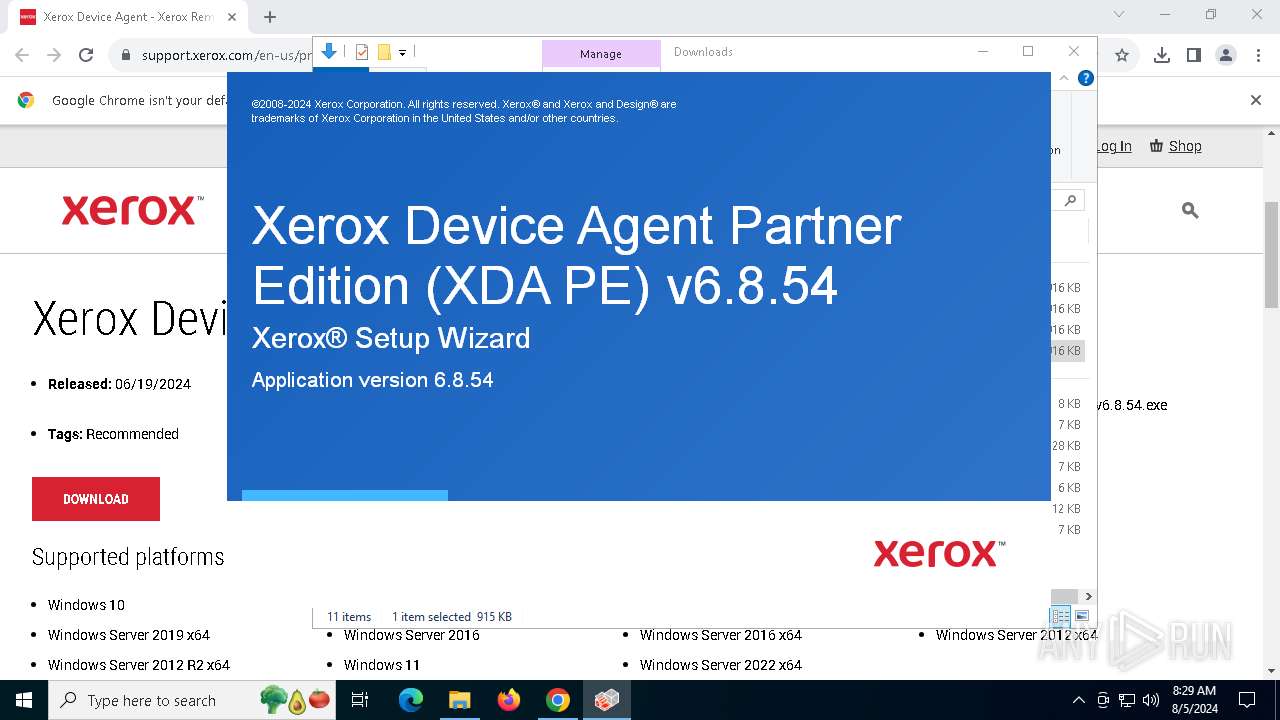This screenshot has height=720, width=1280.
Task: Select the Manage tab in File Explorer
Action: 601,54
